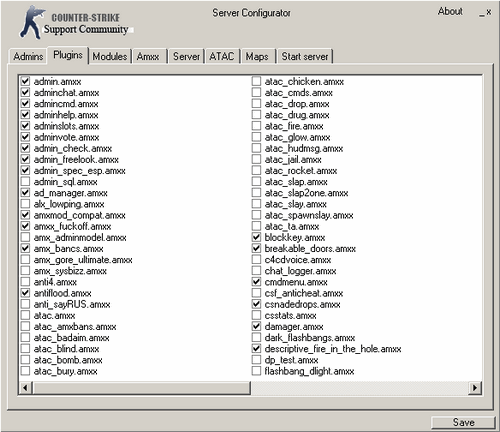Uncheck amxmod_compat.amxx
The height and width of the screenshot is (432, 500).
(x=25, y=215)
